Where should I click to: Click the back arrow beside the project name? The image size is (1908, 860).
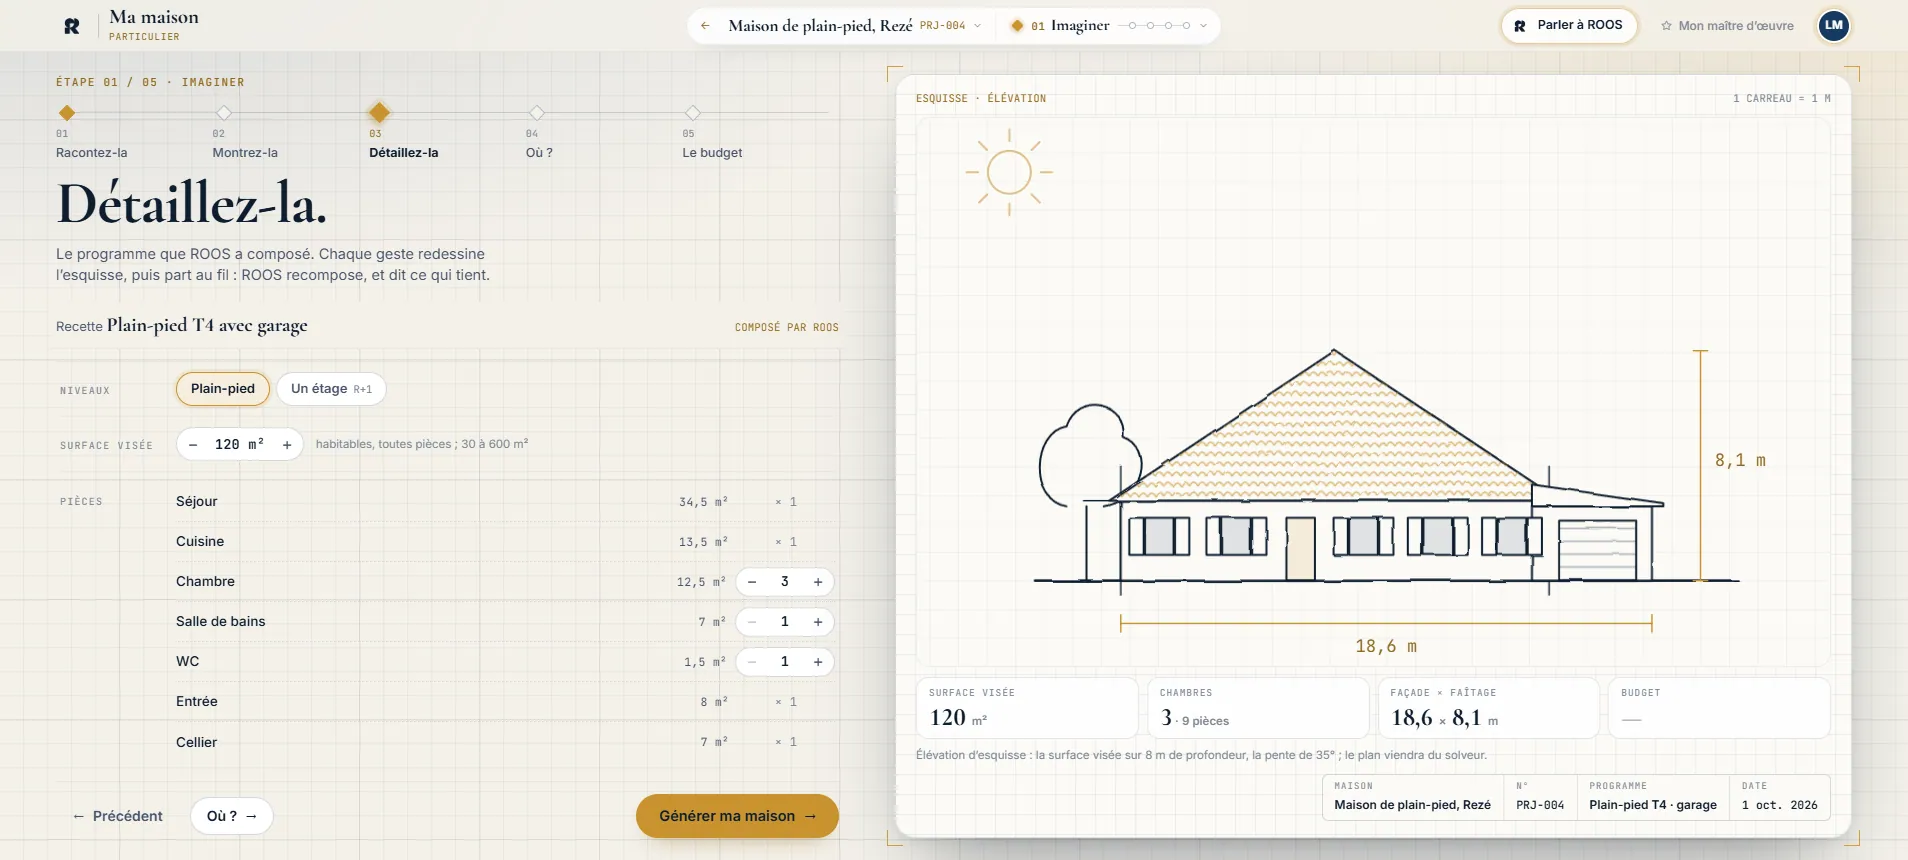(x=706, y=26)
